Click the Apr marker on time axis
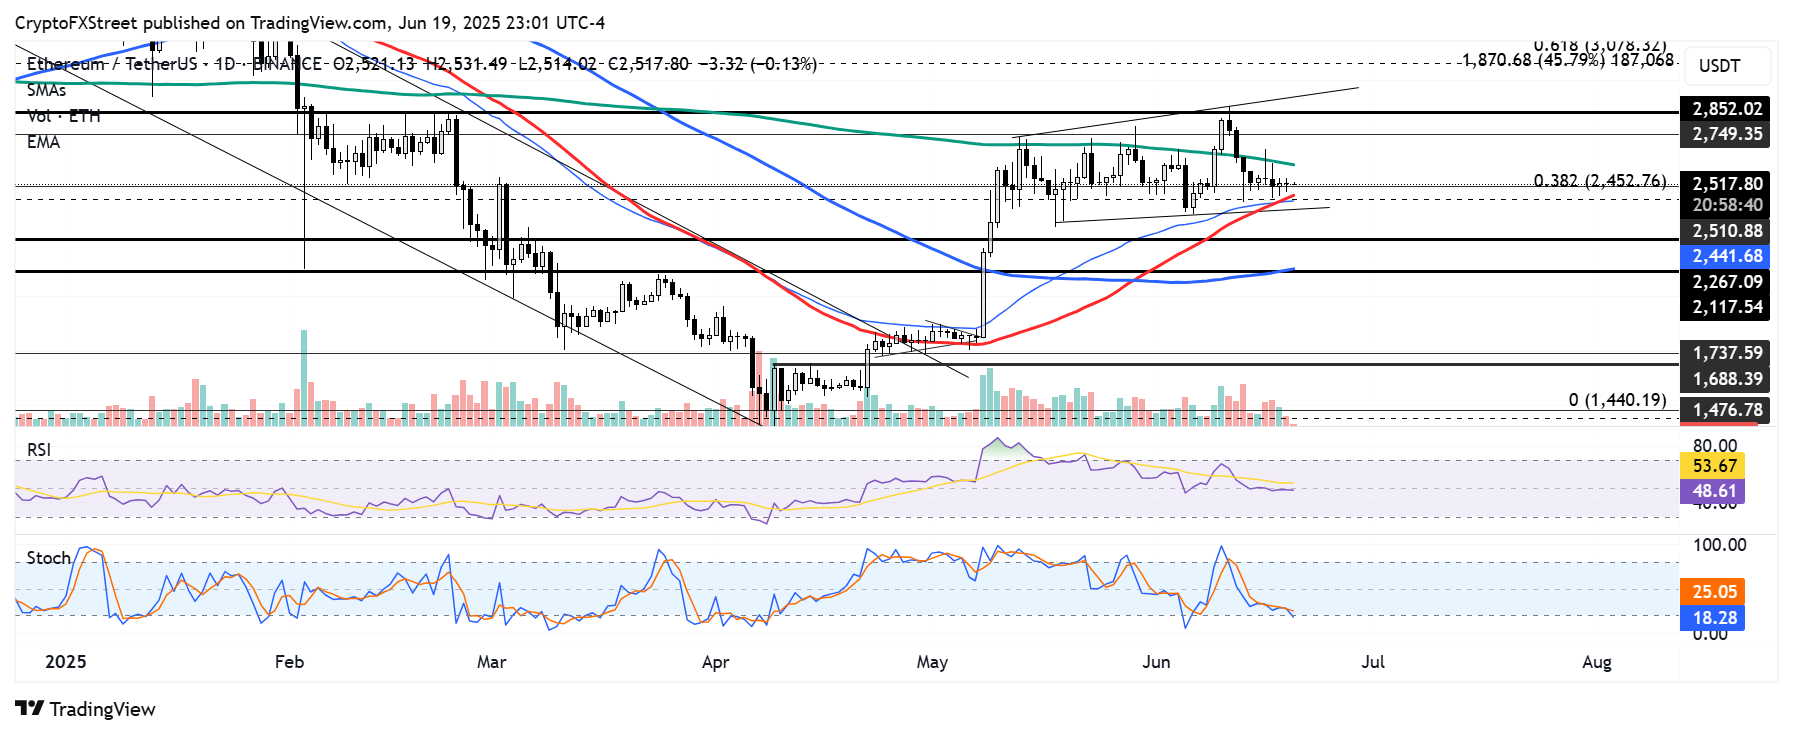Image resolution: width=1793 pixels, height=735 pixels. point(715,662)
